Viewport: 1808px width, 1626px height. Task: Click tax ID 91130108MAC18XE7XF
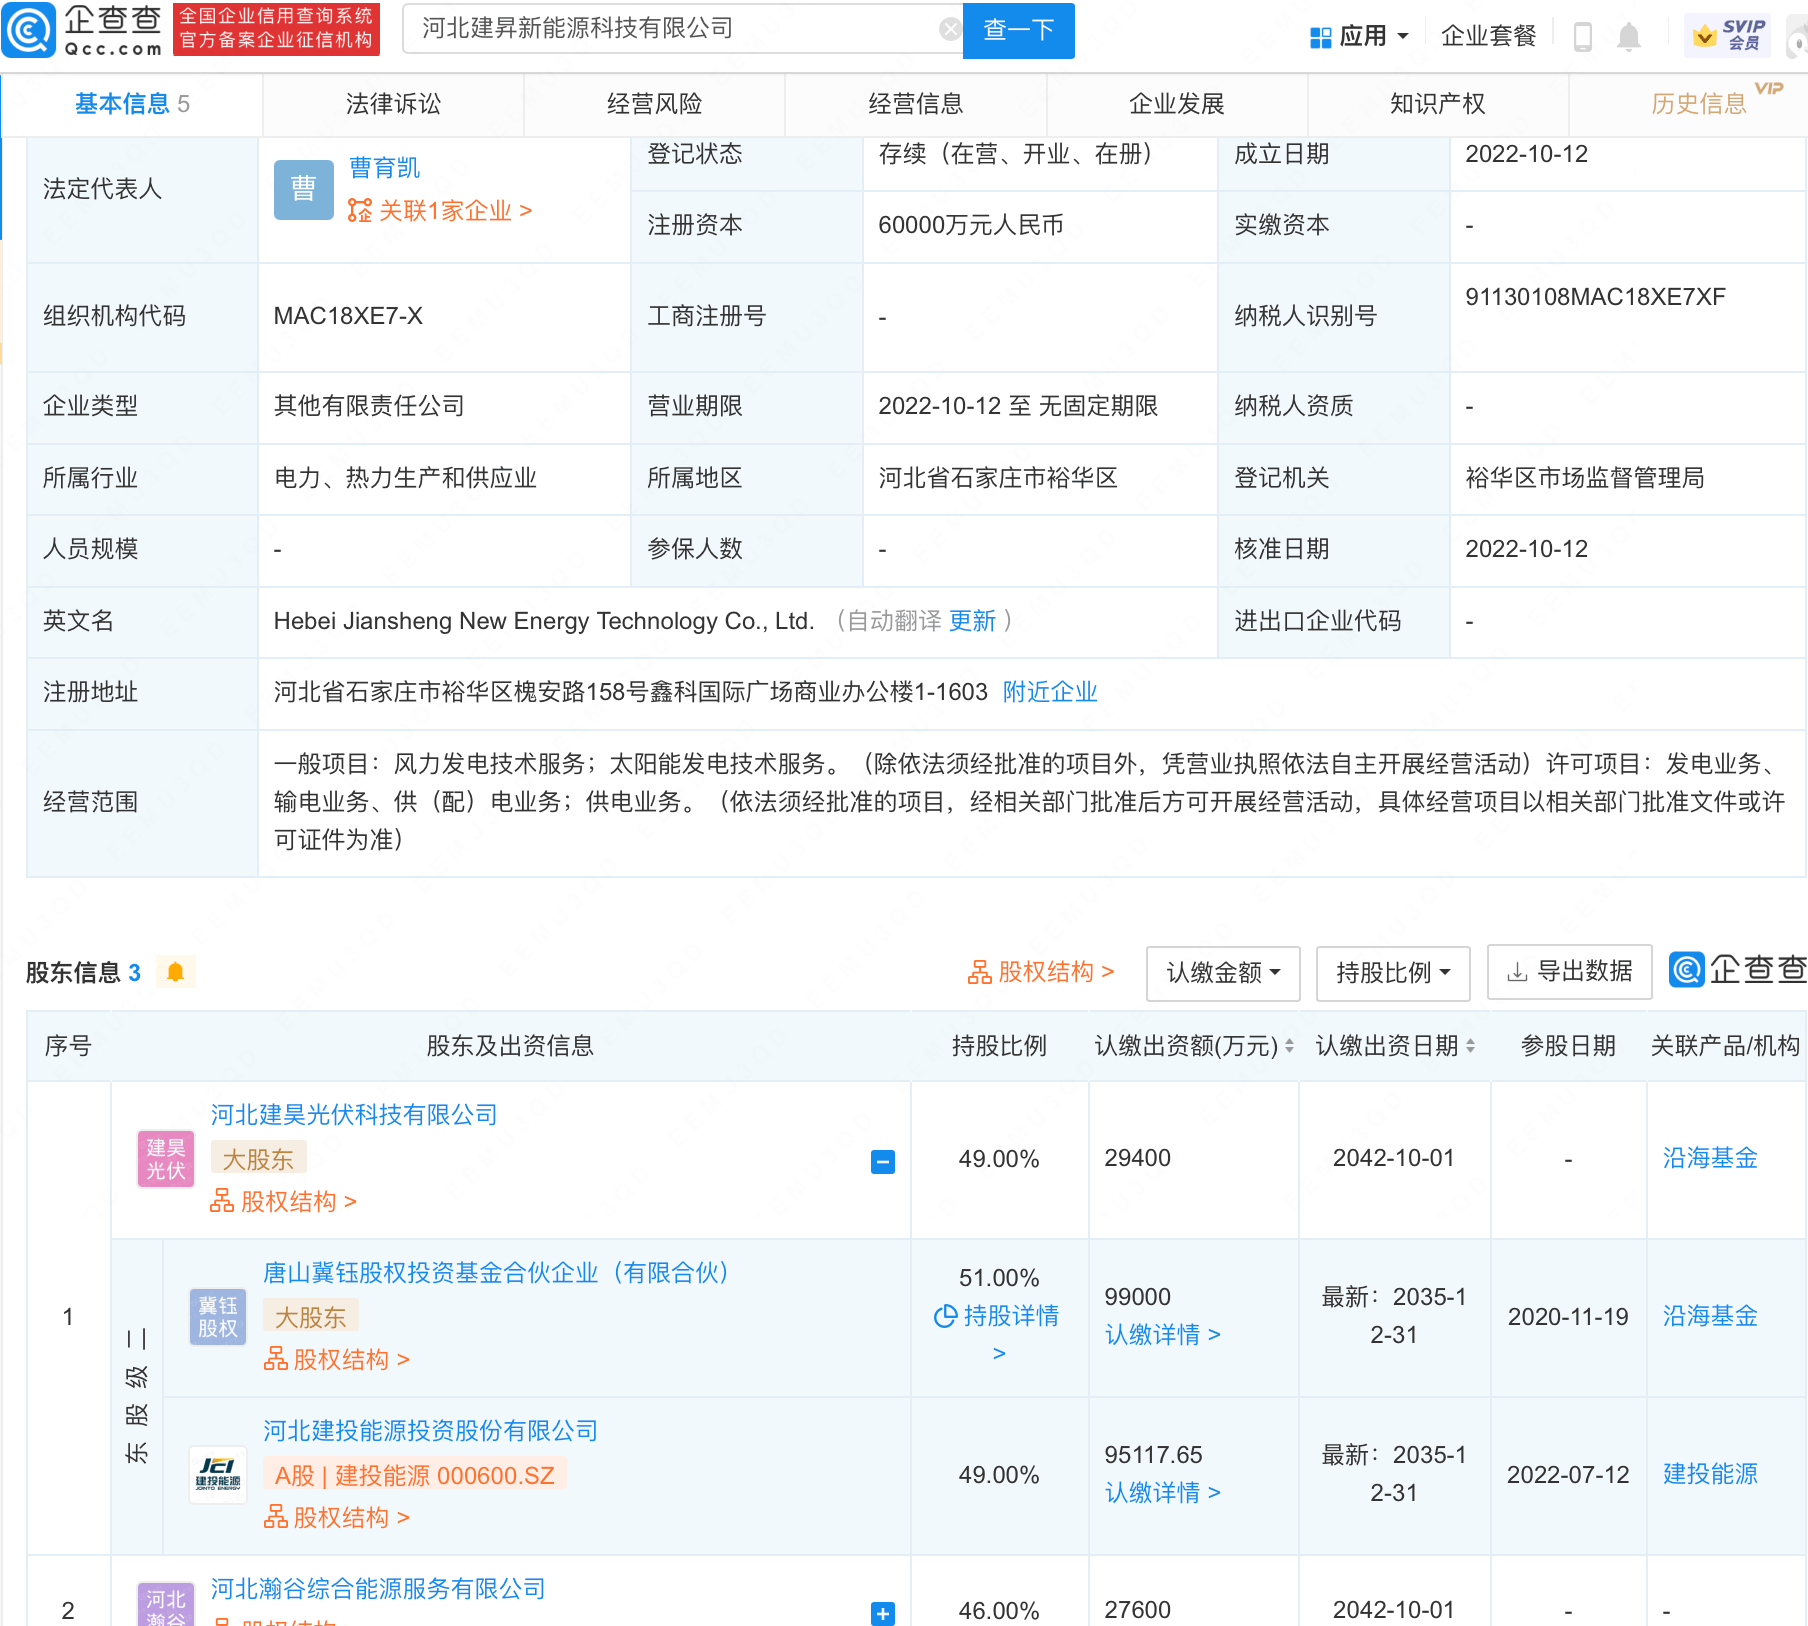click(x=1595, y=297)
